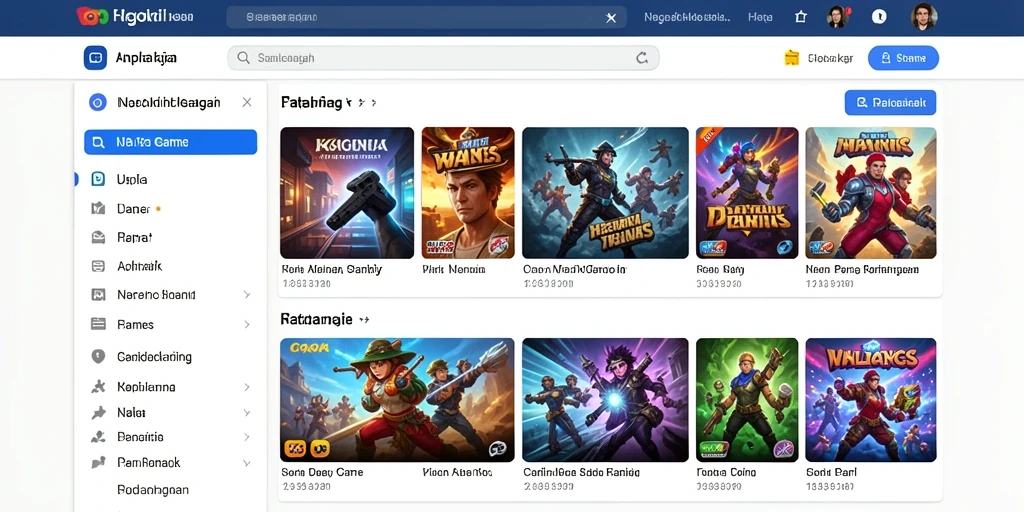The image size is (1024, 512).
Task: Open the Carlindee Sdde Ranide thumbnail
Action: (605, 400)
